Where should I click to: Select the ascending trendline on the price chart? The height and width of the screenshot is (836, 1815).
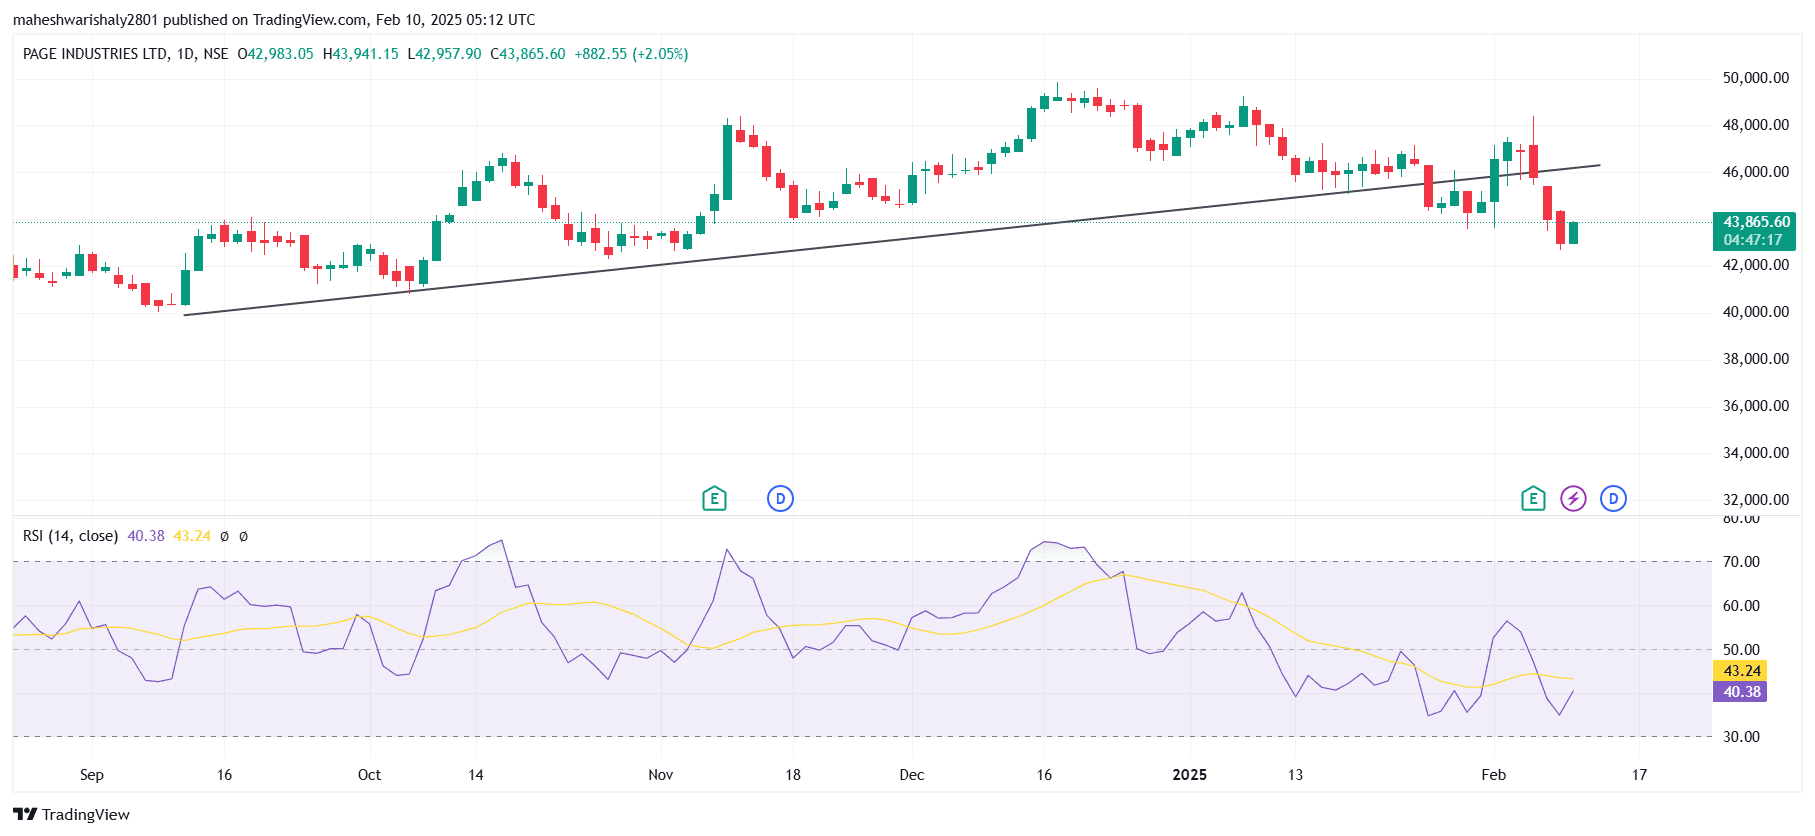click(x=893, y=240)
